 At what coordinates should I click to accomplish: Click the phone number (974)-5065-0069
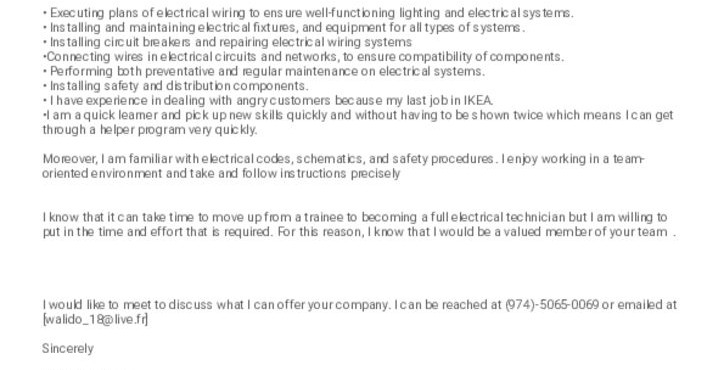point(552,305)
